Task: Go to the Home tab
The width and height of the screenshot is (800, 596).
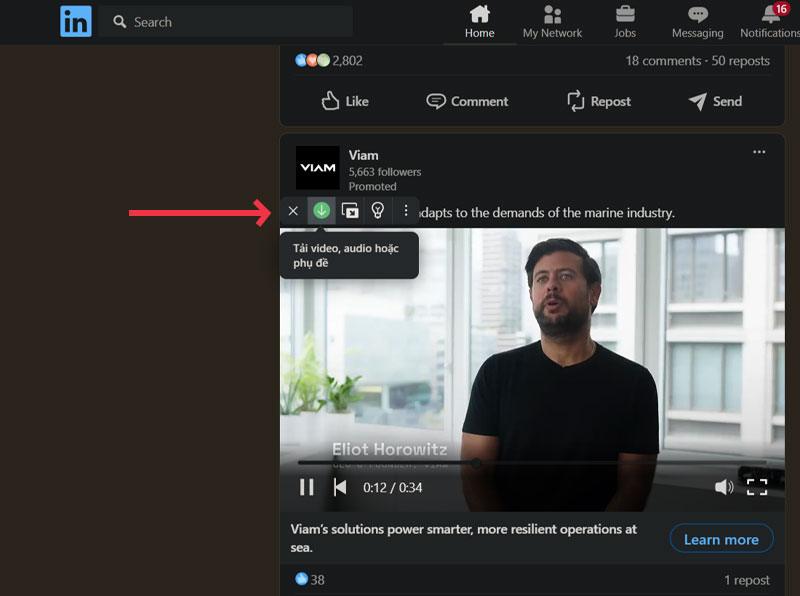Action: click(x=480, y=22)
